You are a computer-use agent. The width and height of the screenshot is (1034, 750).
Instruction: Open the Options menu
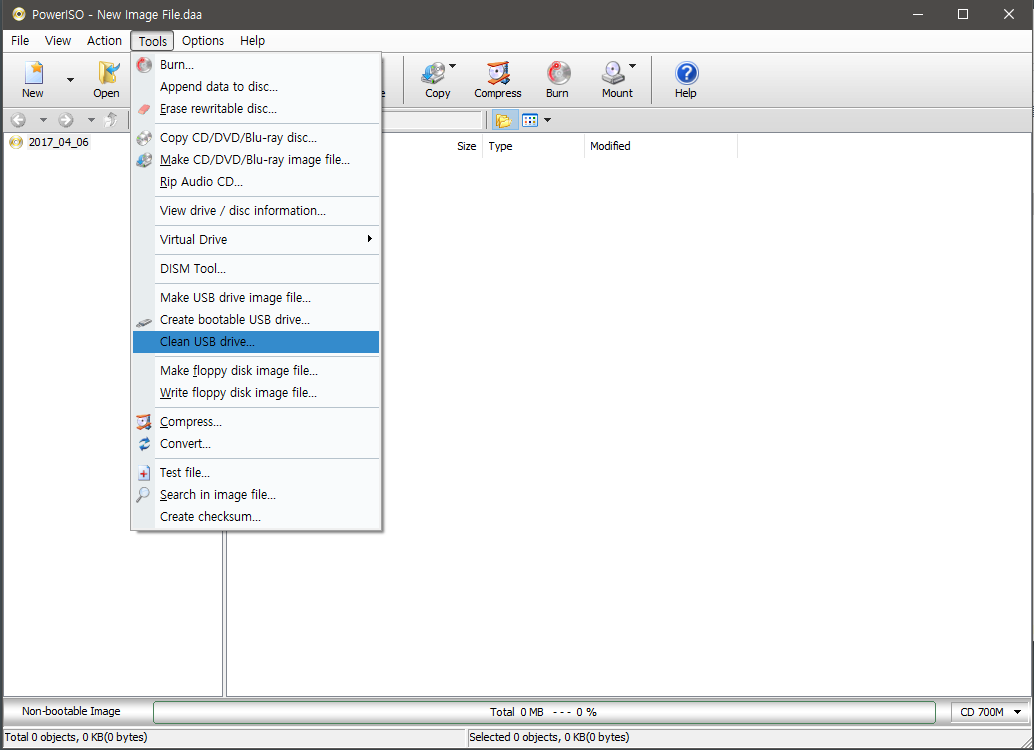point(203,41)
